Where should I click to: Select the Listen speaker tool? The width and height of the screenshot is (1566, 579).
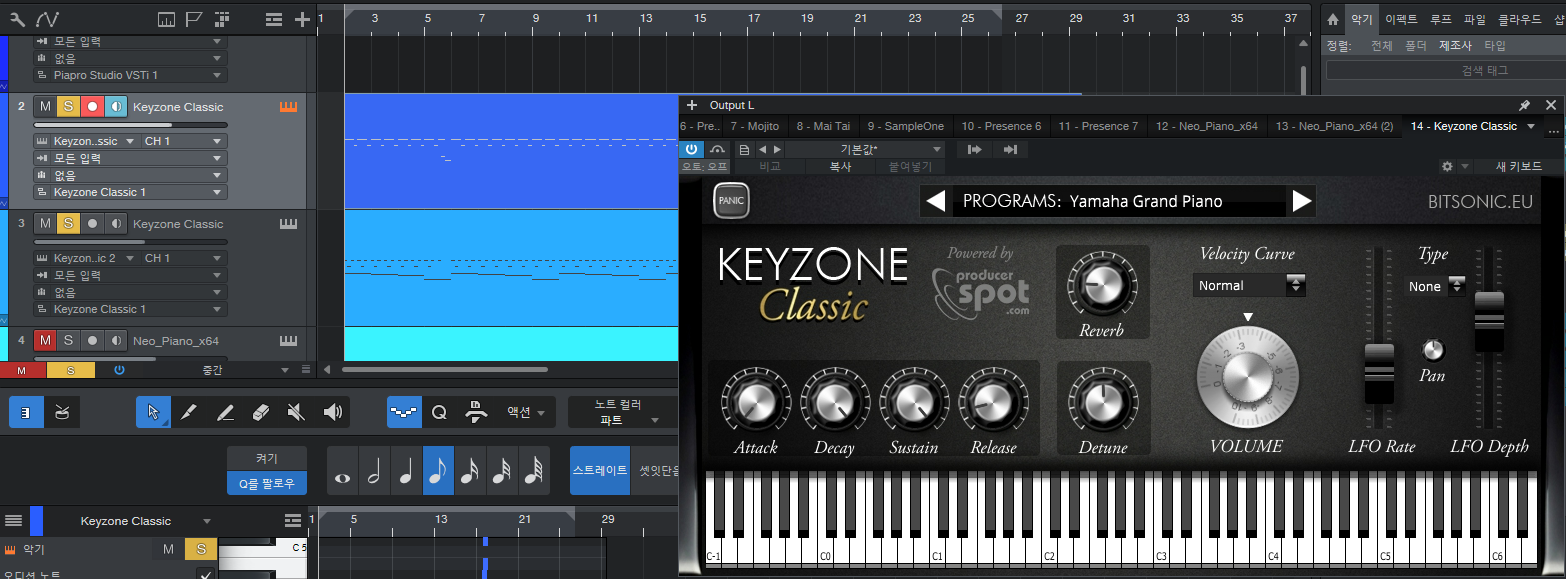332,411
